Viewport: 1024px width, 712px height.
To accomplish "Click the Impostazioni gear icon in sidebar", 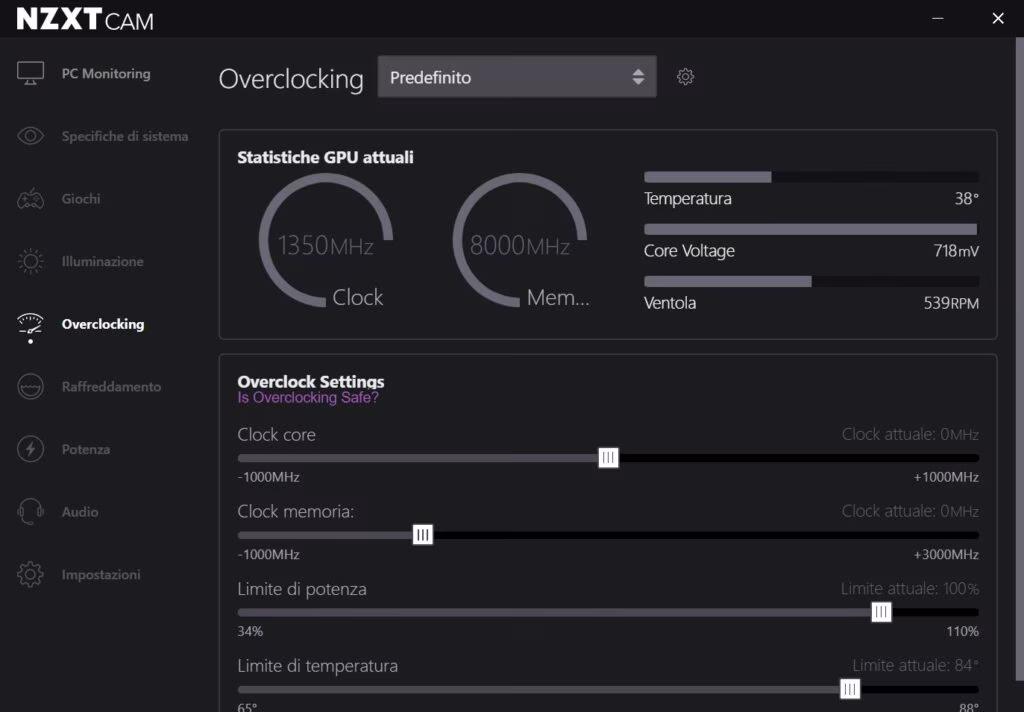I will (x=30, y=574).
